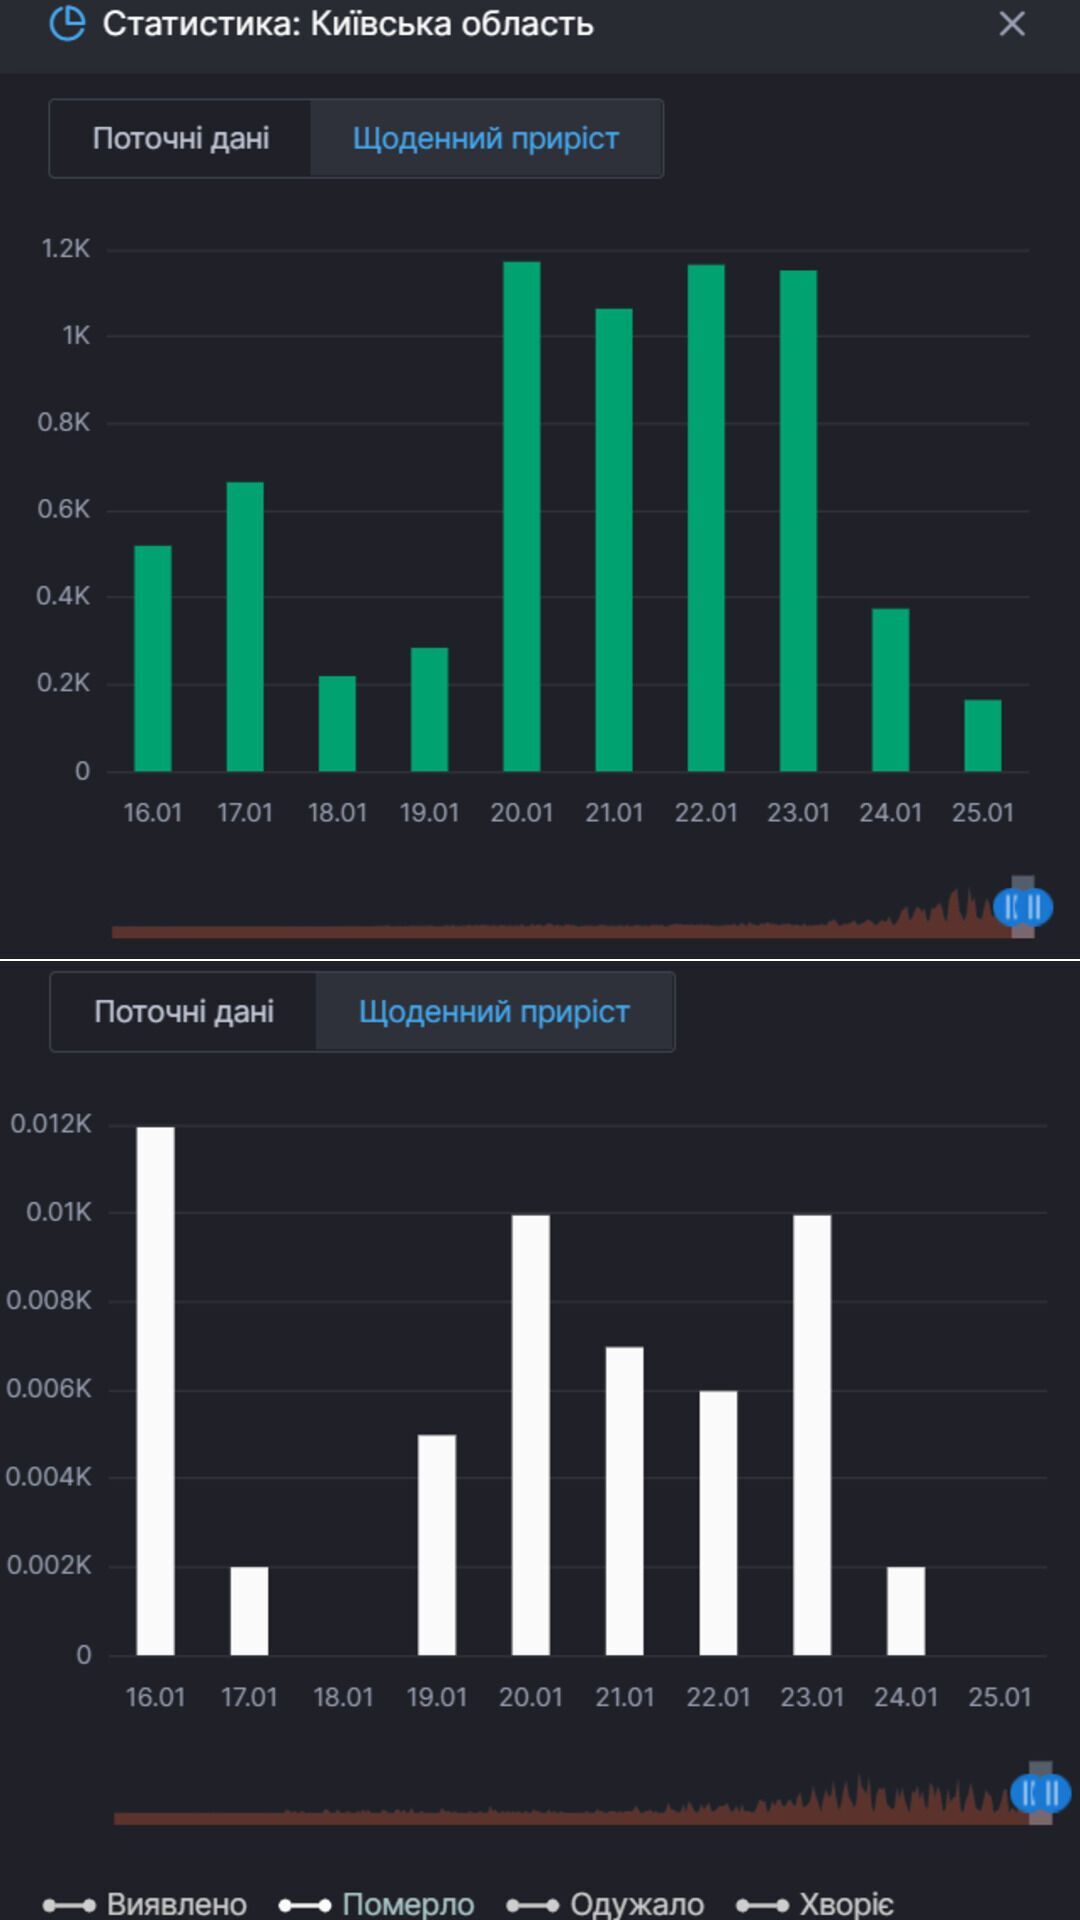Click the white bar for 19.01
1080x1920 pixels.
437,1544
